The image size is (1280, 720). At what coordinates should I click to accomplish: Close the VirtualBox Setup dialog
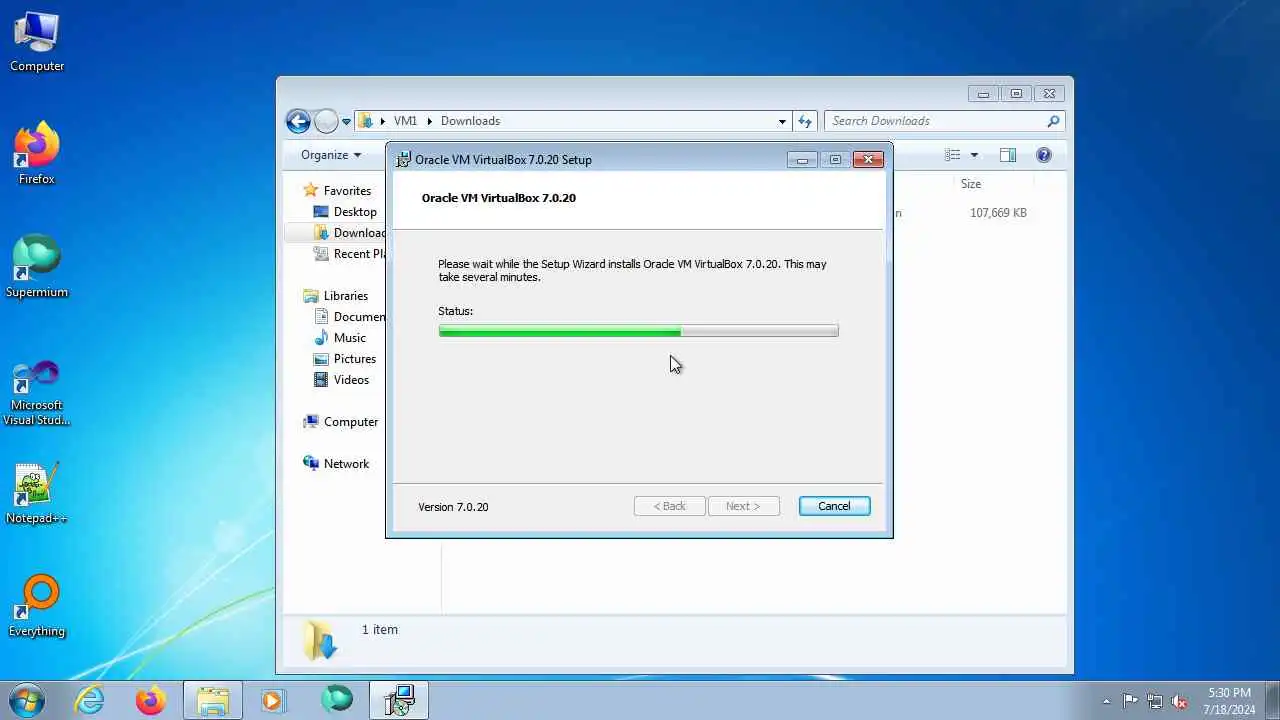[x=868, y=160]
